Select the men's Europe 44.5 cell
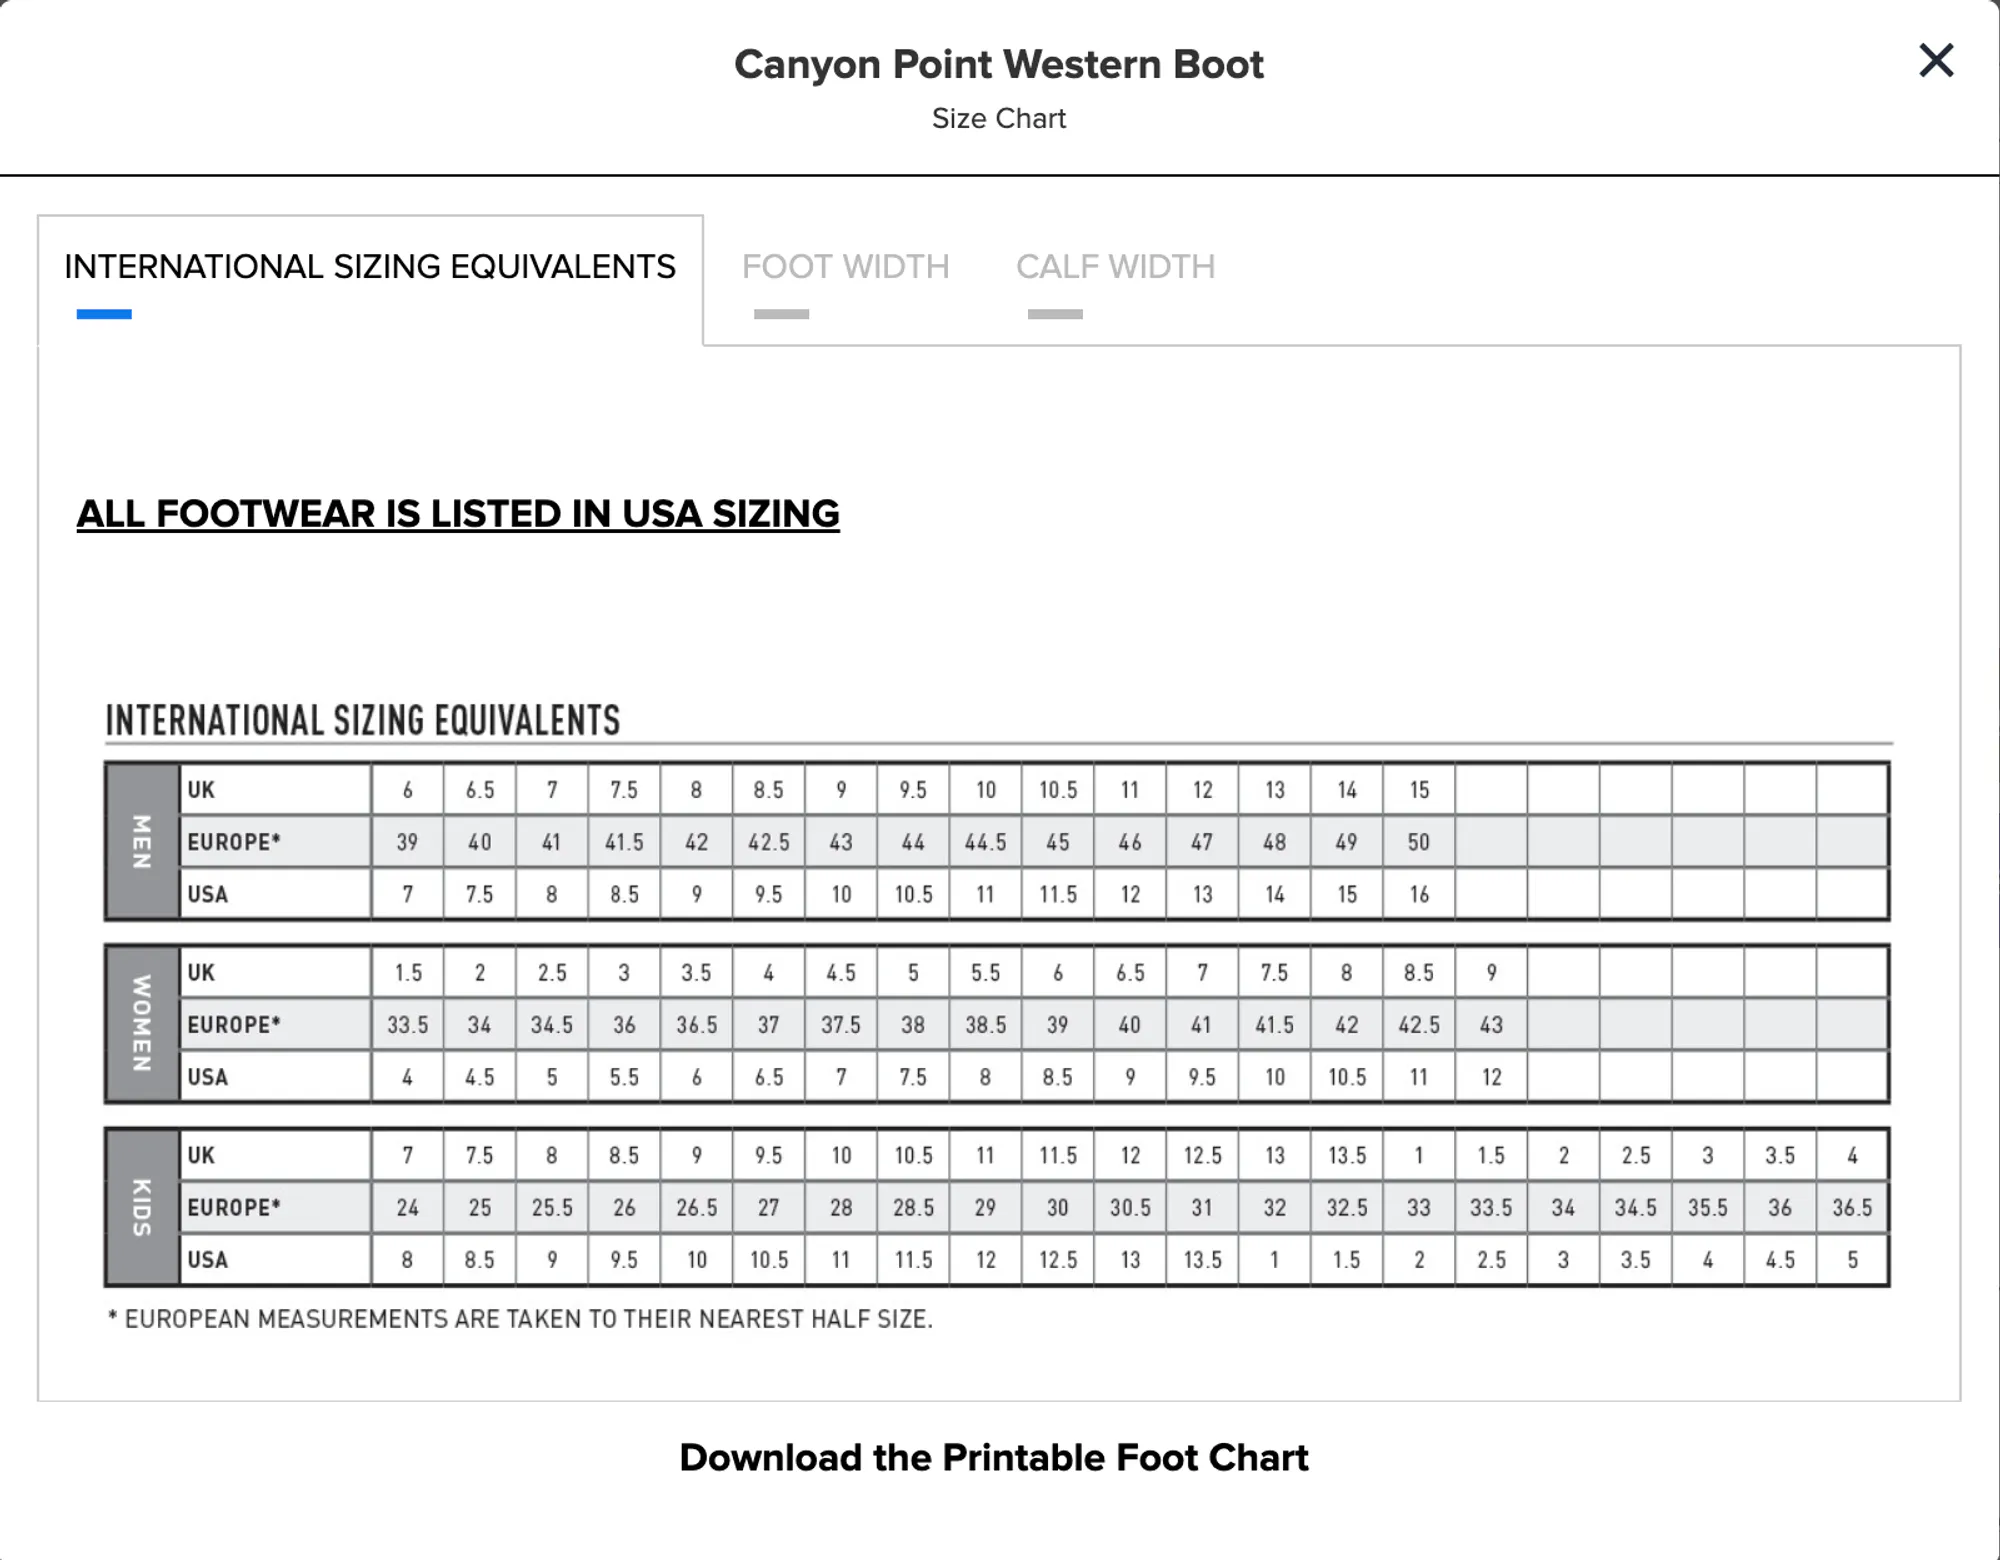Image resolution: width=2000 pixels, height=1560 pixels. [985, 842]
